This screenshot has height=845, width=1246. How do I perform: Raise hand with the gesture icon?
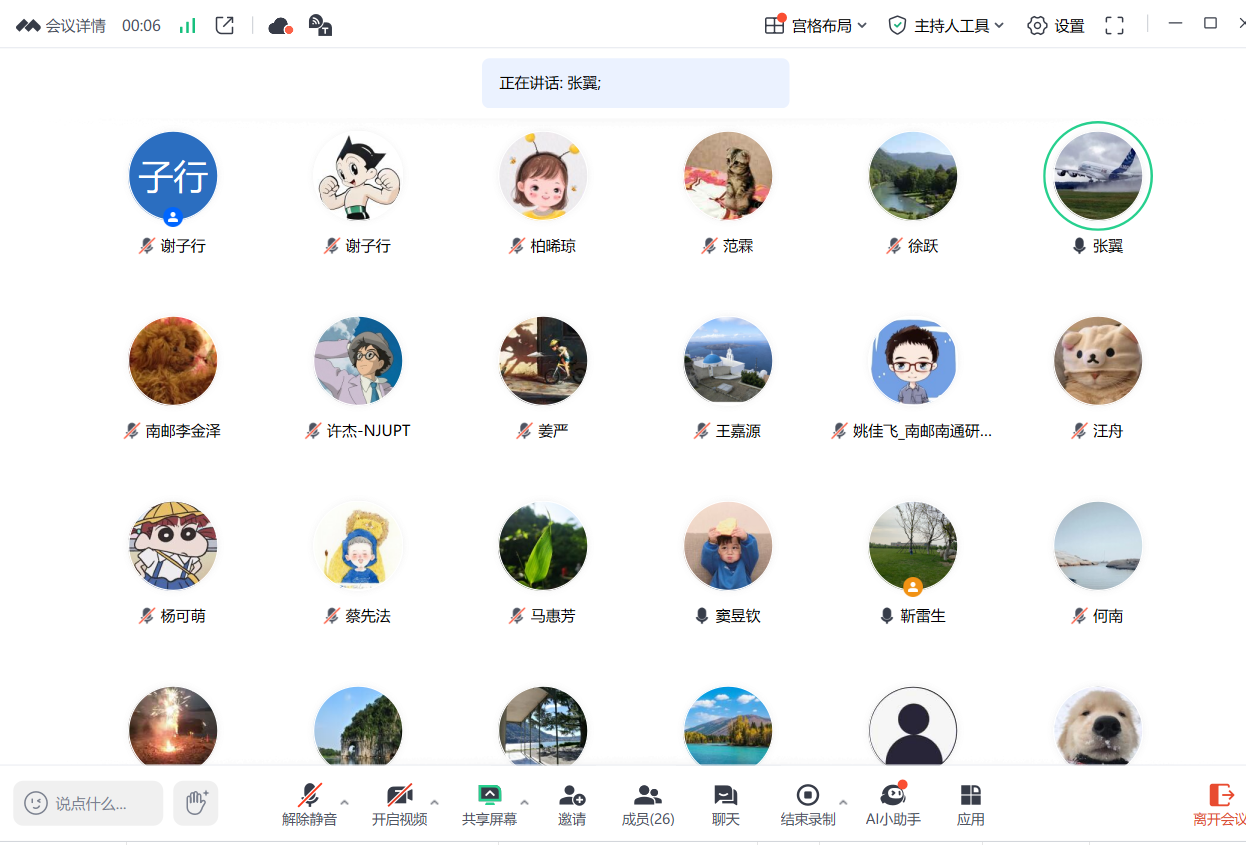pos(196,802)
